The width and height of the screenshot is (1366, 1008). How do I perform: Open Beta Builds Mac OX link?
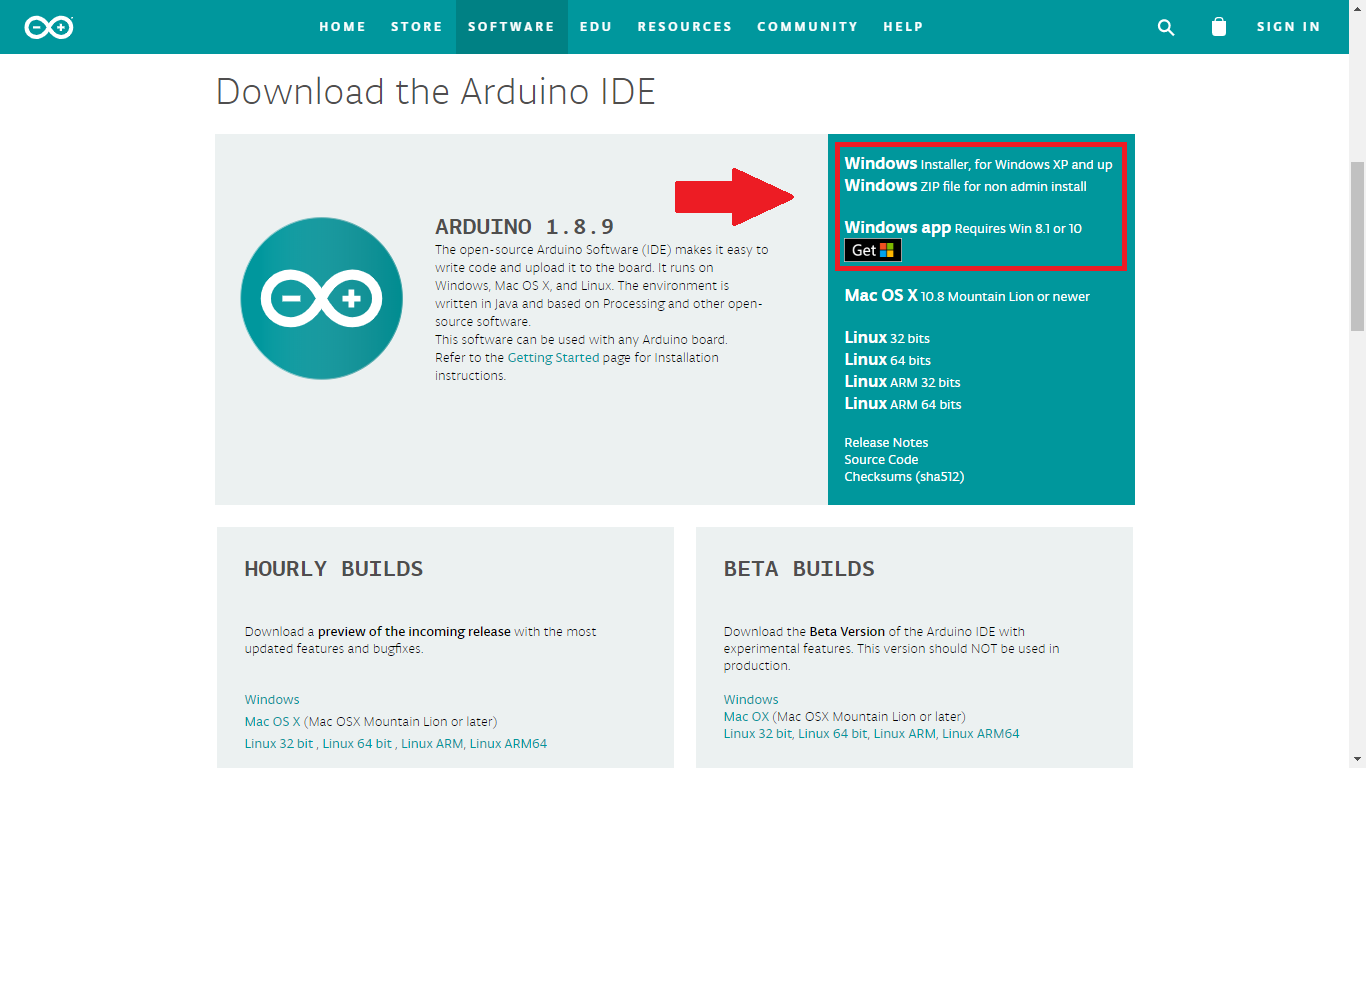pyautogui.click(x=746, y=717)
